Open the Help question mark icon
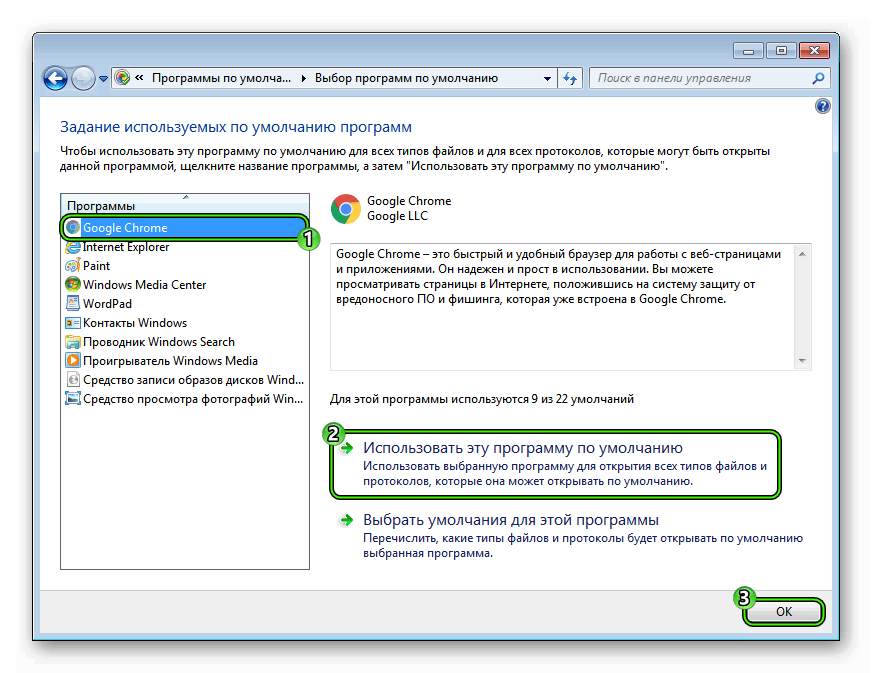Screen dimensions: 872x673 point(823,106)
